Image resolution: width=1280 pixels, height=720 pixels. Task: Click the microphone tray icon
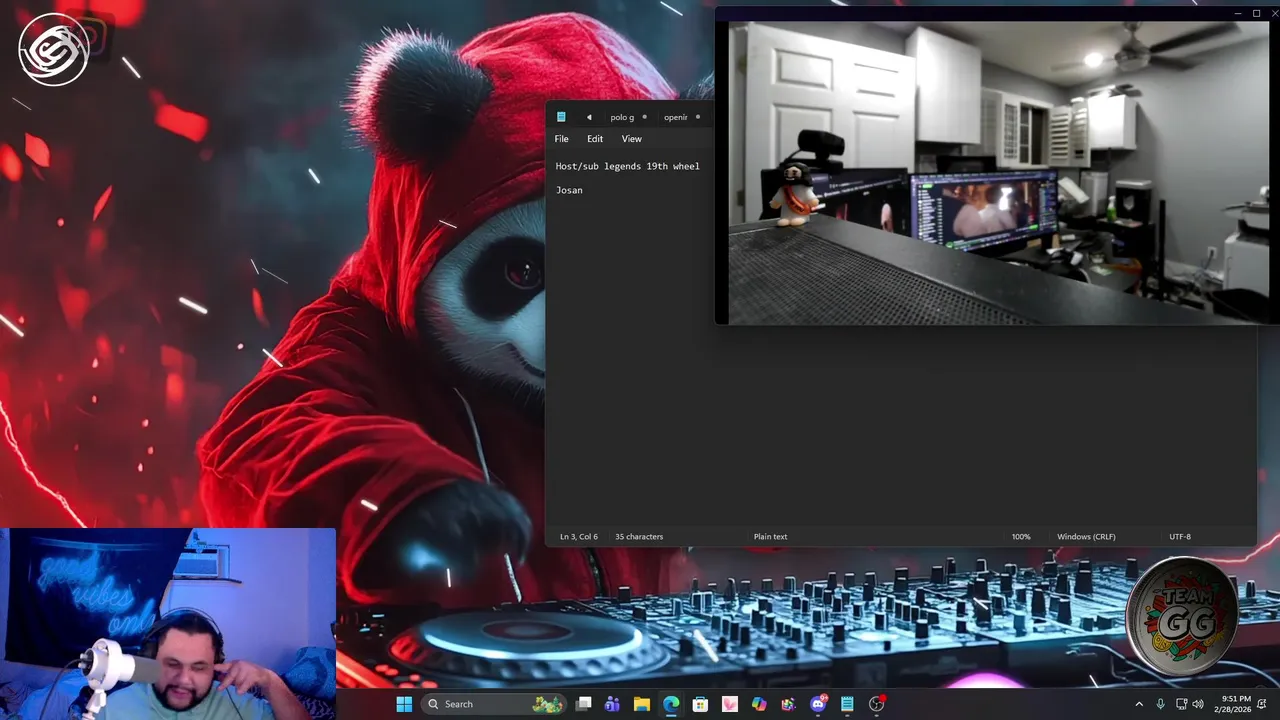[x=1160, y=704]
